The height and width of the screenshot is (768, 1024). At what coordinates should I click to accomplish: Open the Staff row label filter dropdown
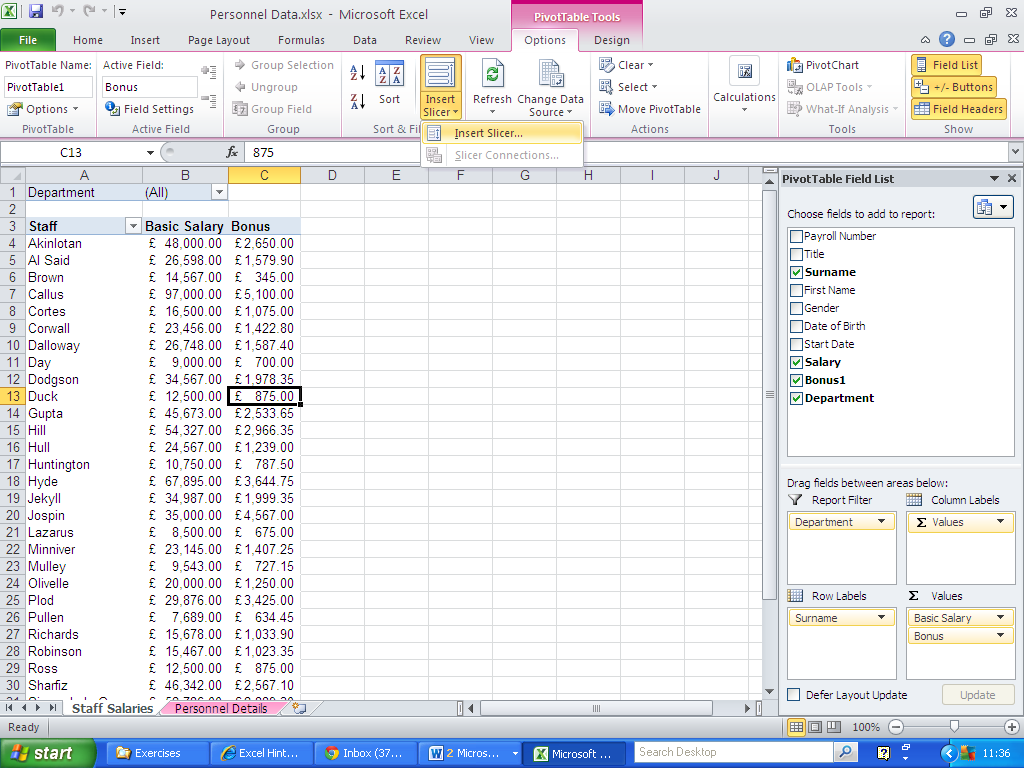tap(133, 226)
